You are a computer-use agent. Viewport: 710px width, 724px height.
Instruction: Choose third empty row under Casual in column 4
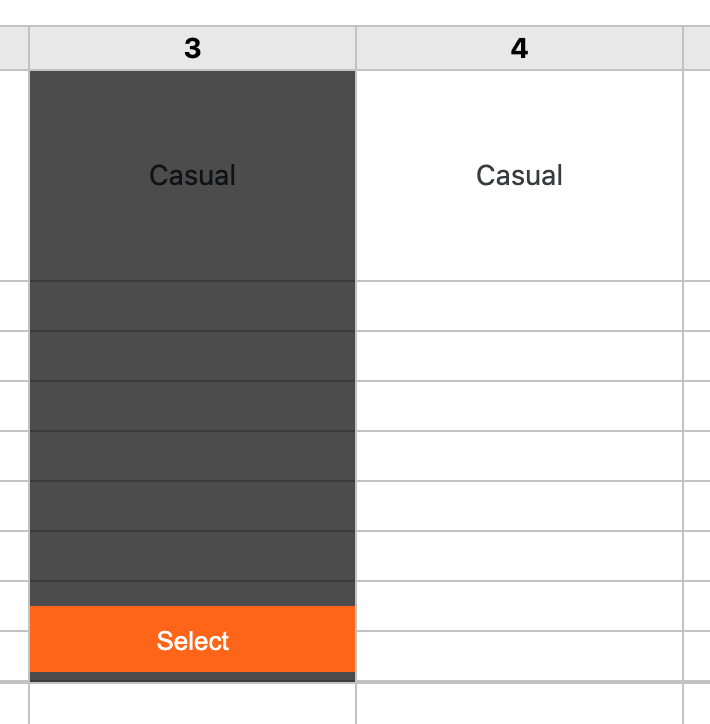point(519,406)
